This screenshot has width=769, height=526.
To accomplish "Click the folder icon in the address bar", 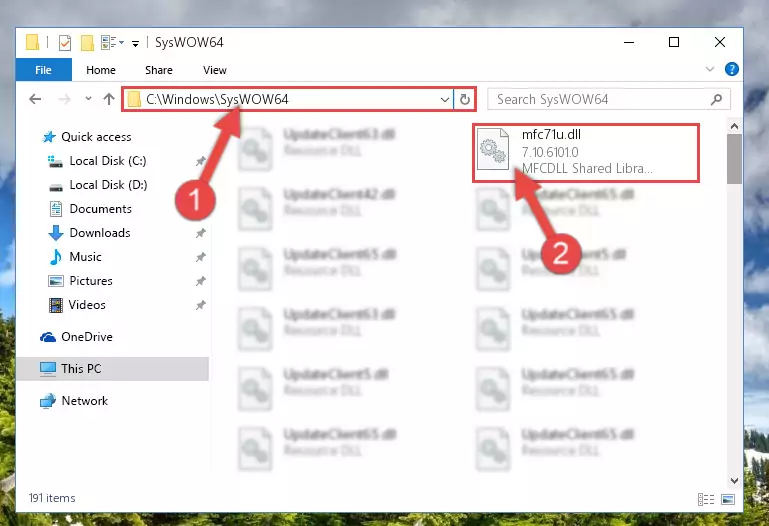I will [133, 100].
